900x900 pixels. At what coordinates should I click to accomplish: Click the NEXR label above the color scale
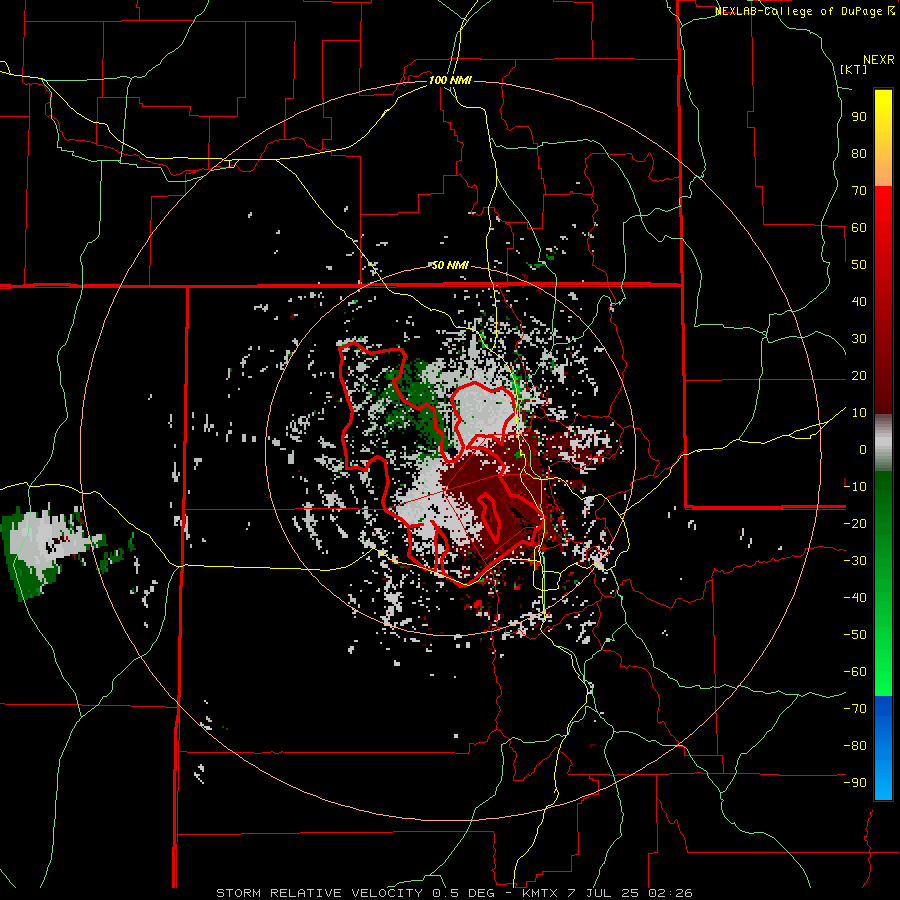878,60
